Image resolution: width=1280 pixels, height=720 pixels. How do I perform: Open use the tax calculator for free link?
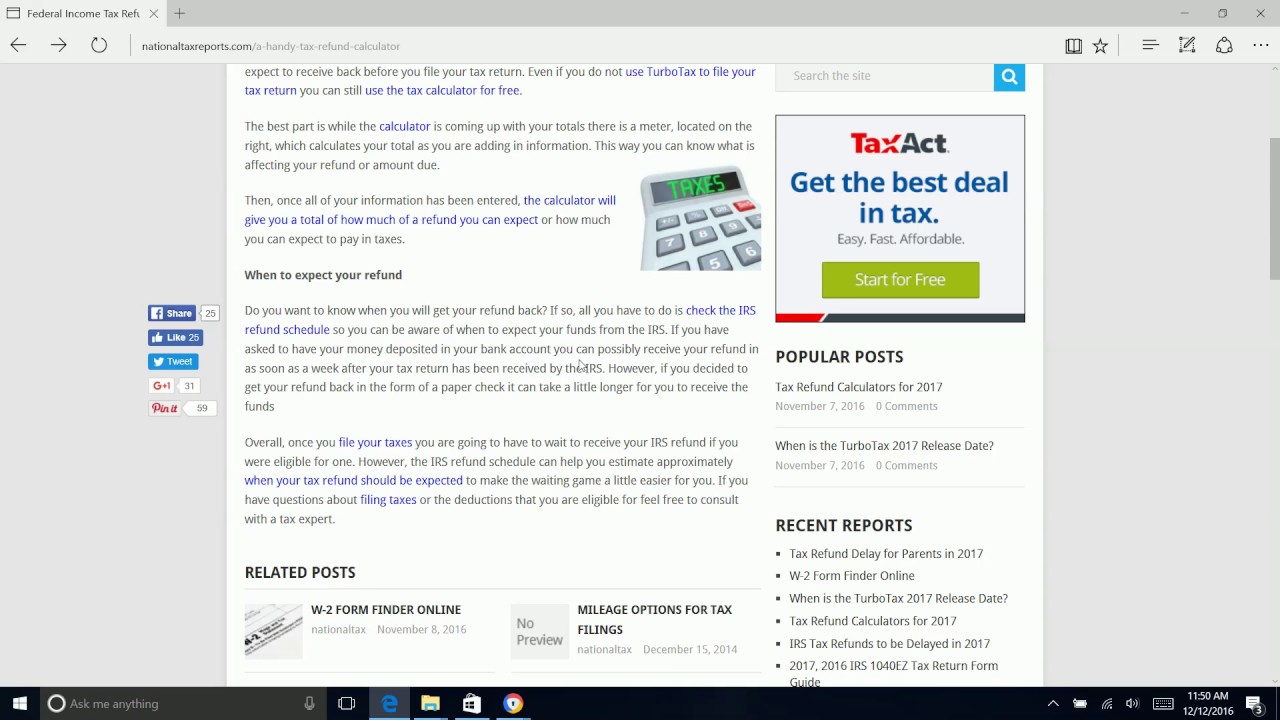pyautogui.click(x=442, y=90)
